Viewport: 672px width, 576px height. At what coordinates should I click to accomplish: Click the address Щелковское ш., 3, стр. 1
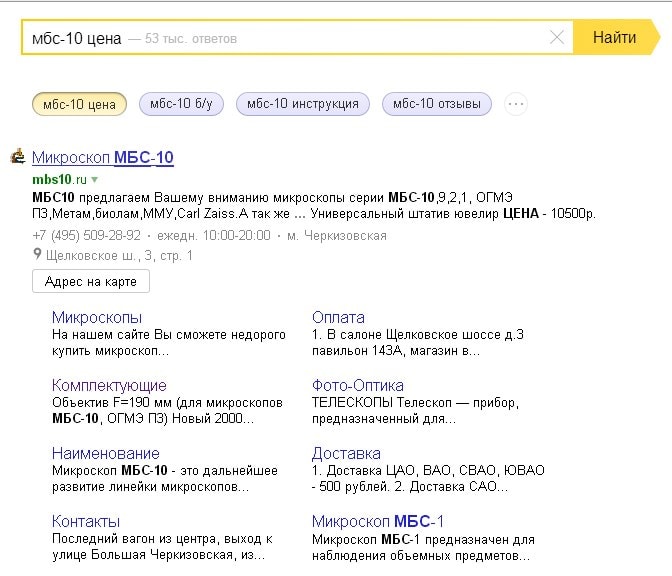(119, 256)
